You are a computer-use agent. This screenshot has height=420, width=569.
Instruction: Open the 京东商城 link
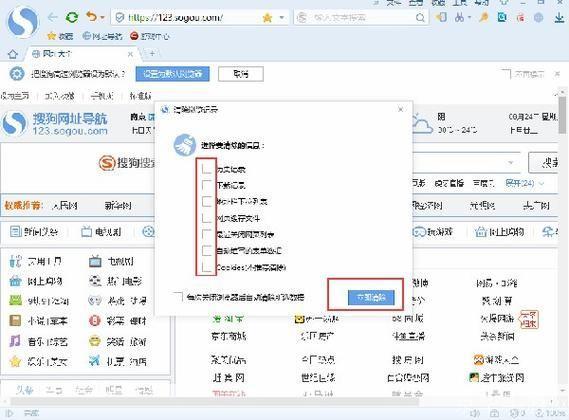[x=229, y=336]
